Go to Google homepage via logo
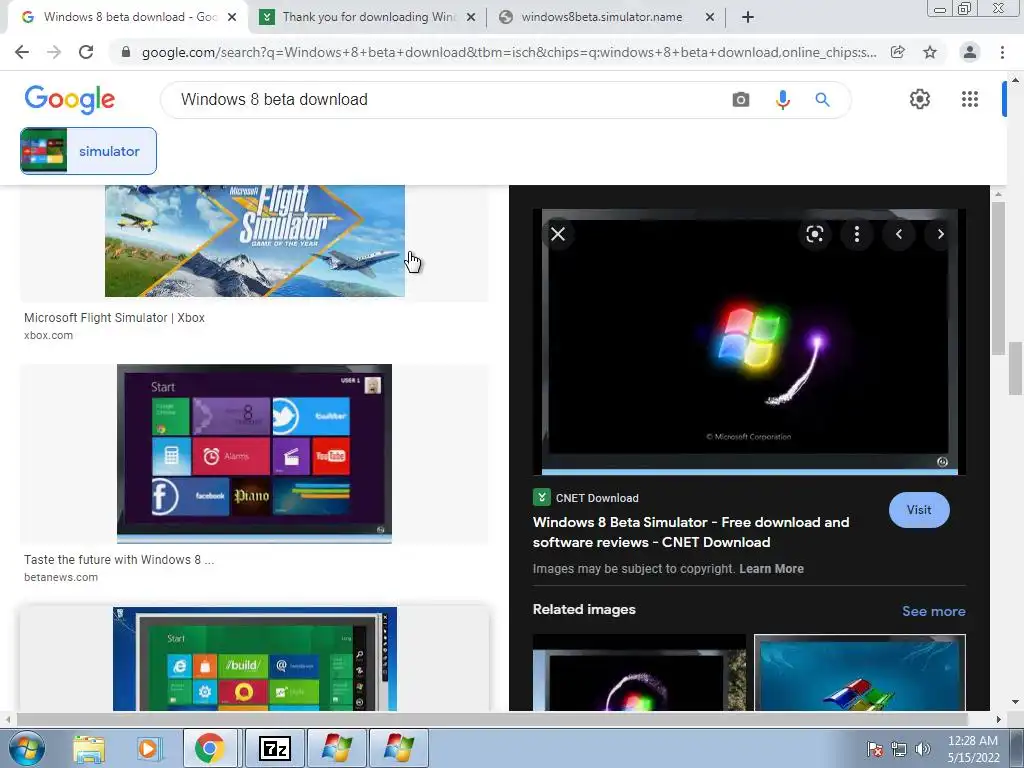Image resolution: width=1024 pixels, height=768 pixels. (x=69, y=99)
